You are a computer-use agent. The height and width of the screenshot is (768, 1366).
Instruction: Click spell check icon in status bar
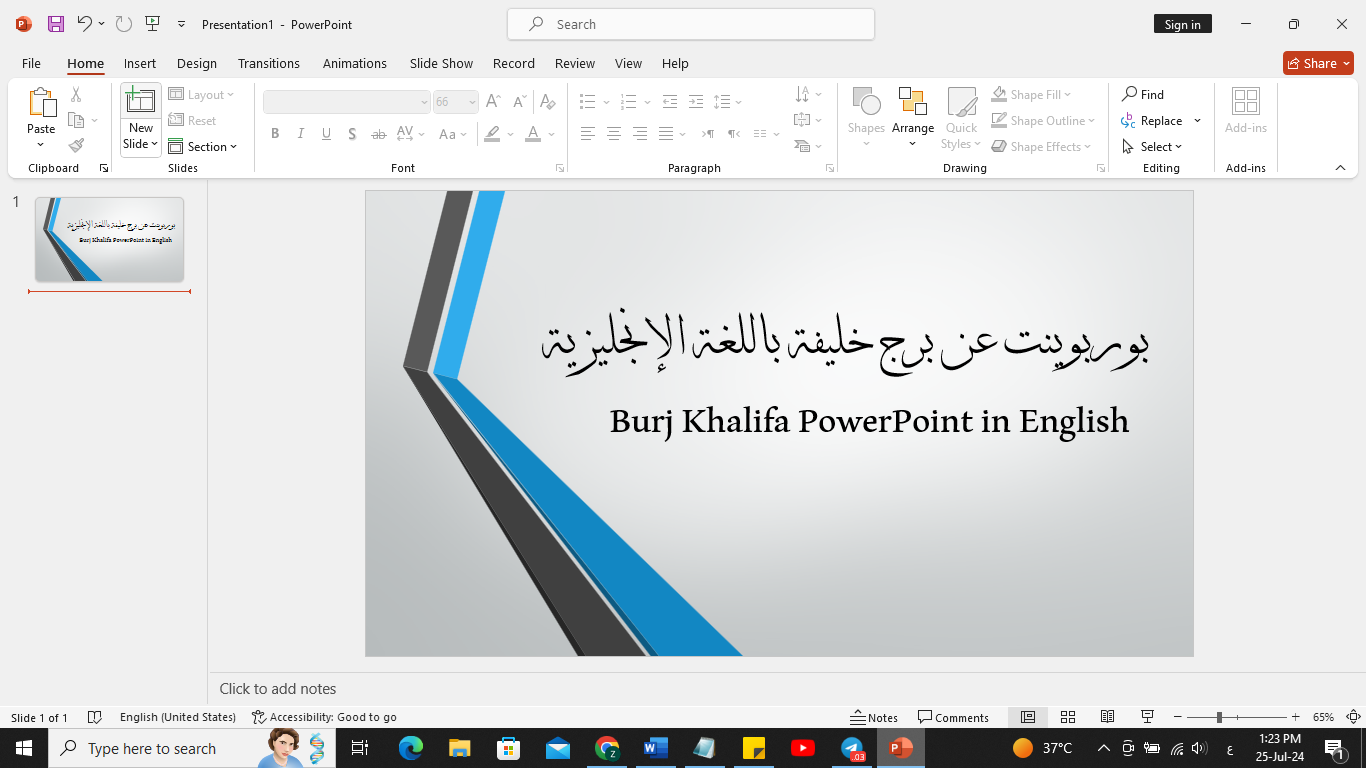point(95,717)
